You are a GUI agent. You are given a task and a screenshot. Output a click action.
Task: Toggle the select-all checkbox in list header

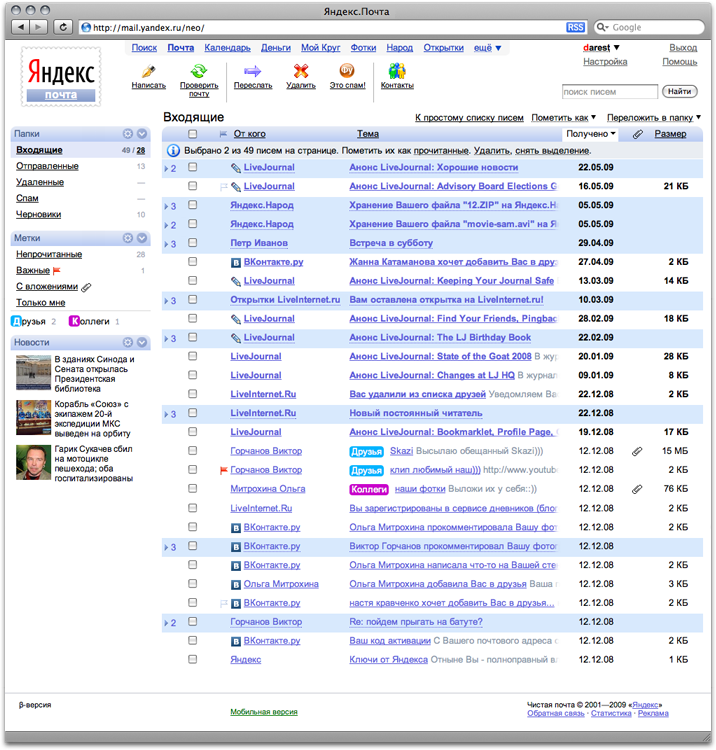tap(193, 134)
